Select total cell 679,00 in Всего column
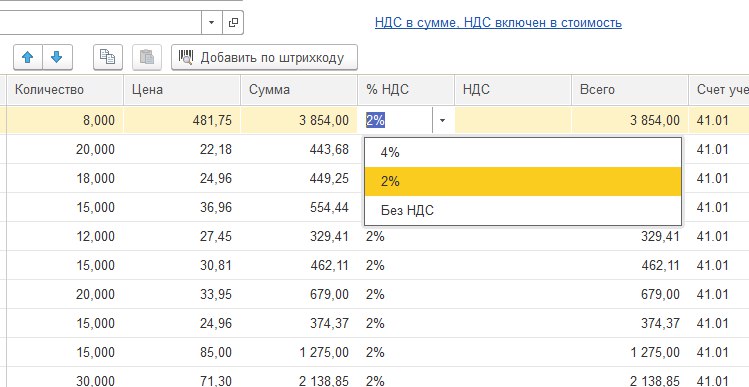This screenshot has height=387, width=749. click(630, 294)
